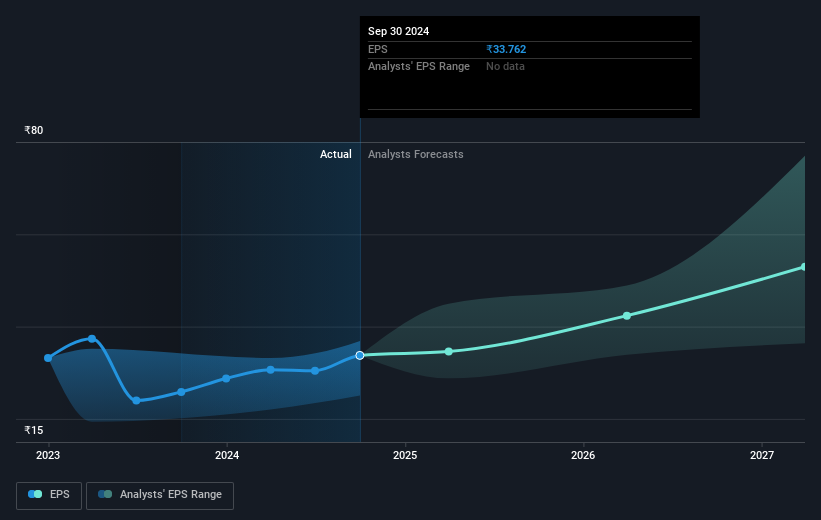This screenshot has width=821, height=520.
Task: Click the ₹33.762 EPS value in tooltip
Action: 506,49
